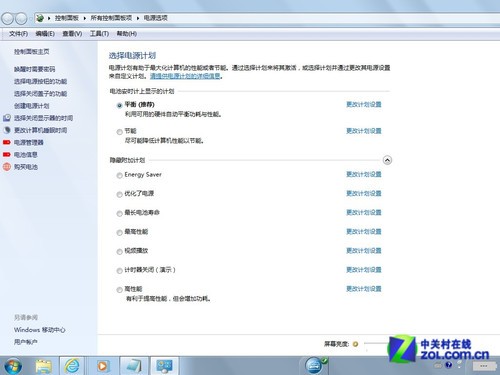The width and height of the screenshot is (500, 375).
Task: Select the 计时器关闭 (演示) power plan
Action: (x=119, y=271)
